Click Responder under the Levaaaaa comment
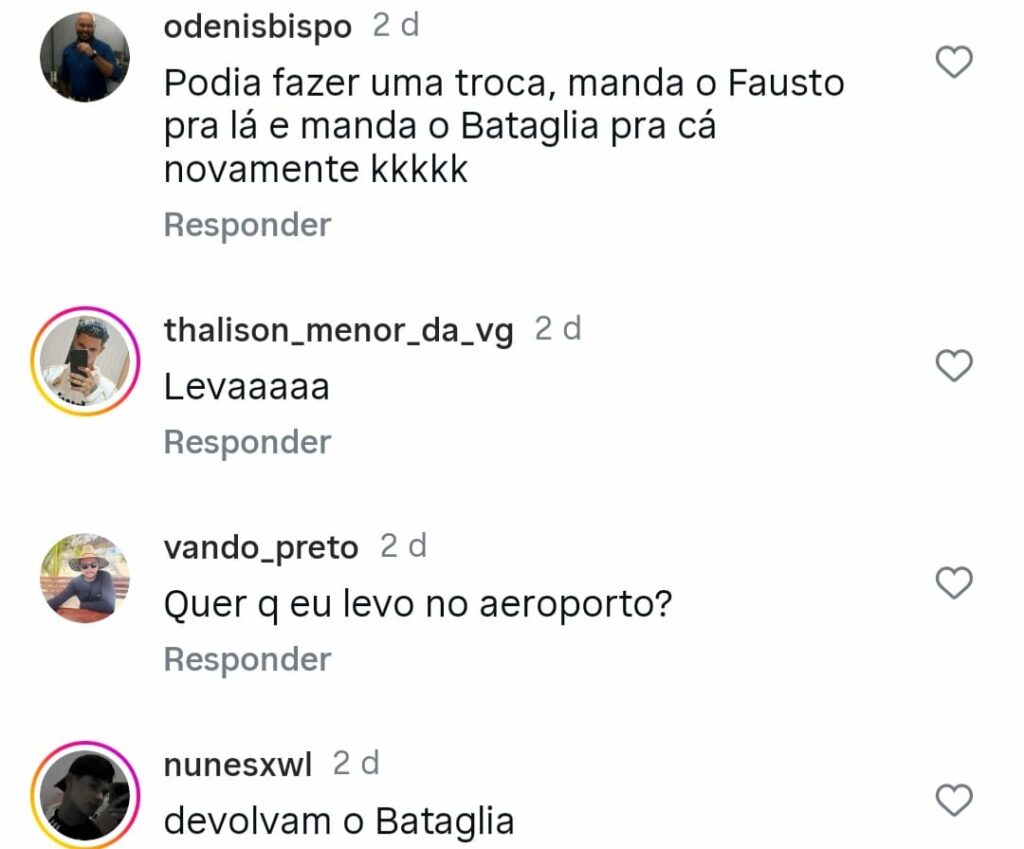1024x849 pixels. (x=248, y=443)
